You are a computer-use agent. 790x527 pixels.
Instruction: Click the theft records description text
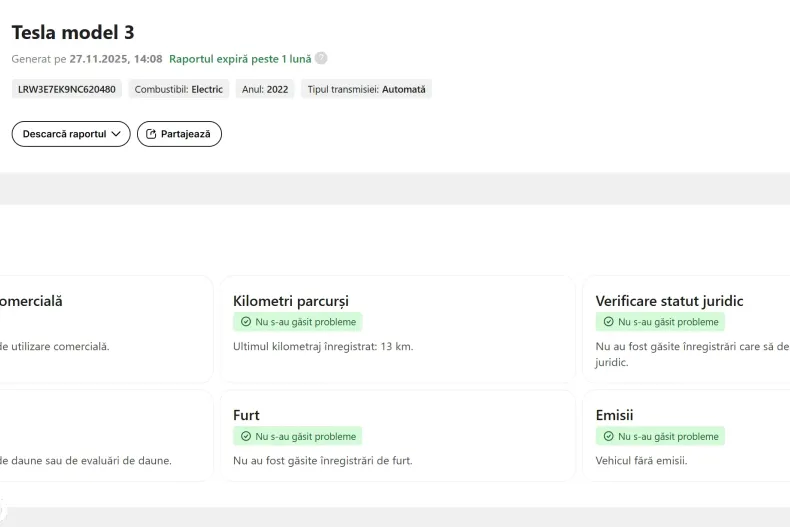tap(322, 460)
